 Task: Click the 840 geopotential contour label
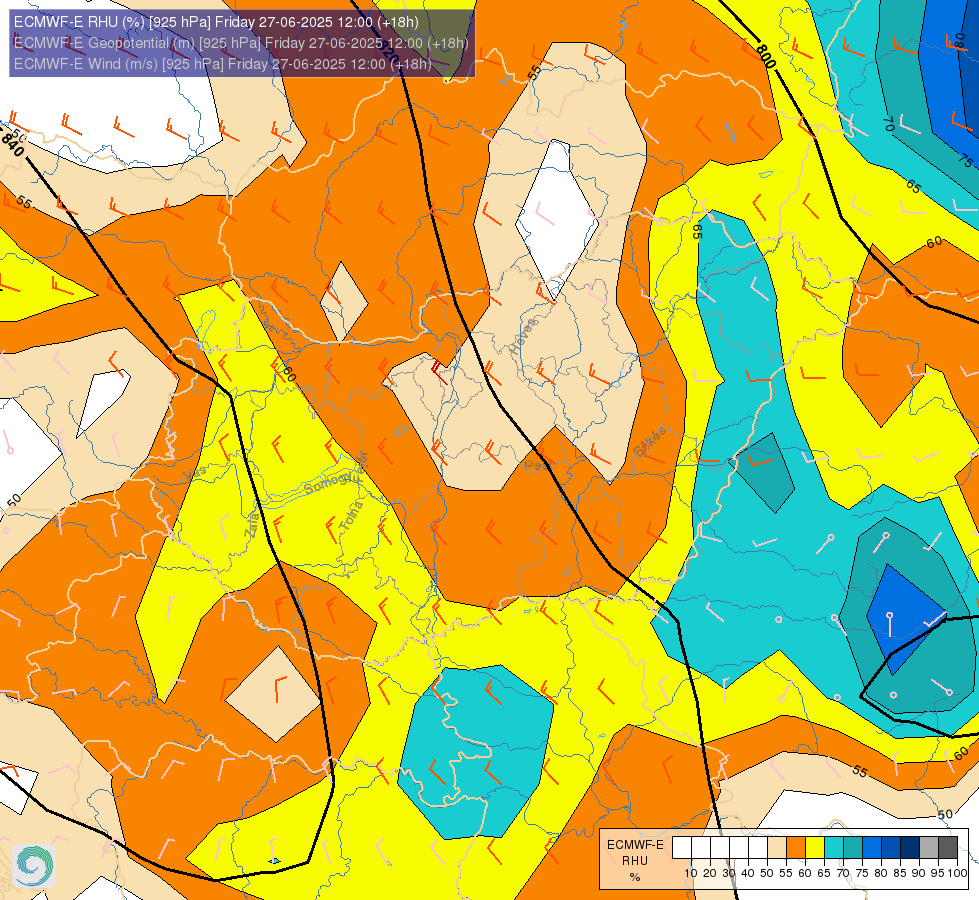(12, 145)
